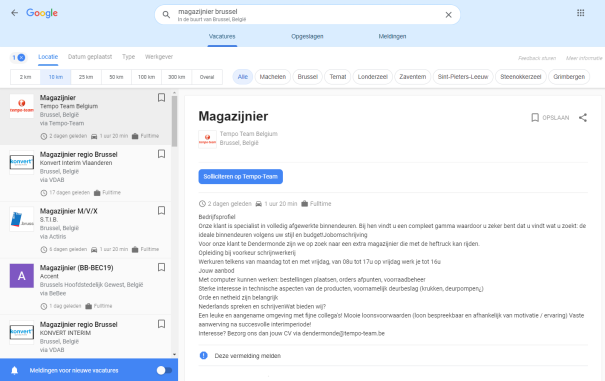Open the Werkgever filter
The image size is (605, 381).
(159, 57)
